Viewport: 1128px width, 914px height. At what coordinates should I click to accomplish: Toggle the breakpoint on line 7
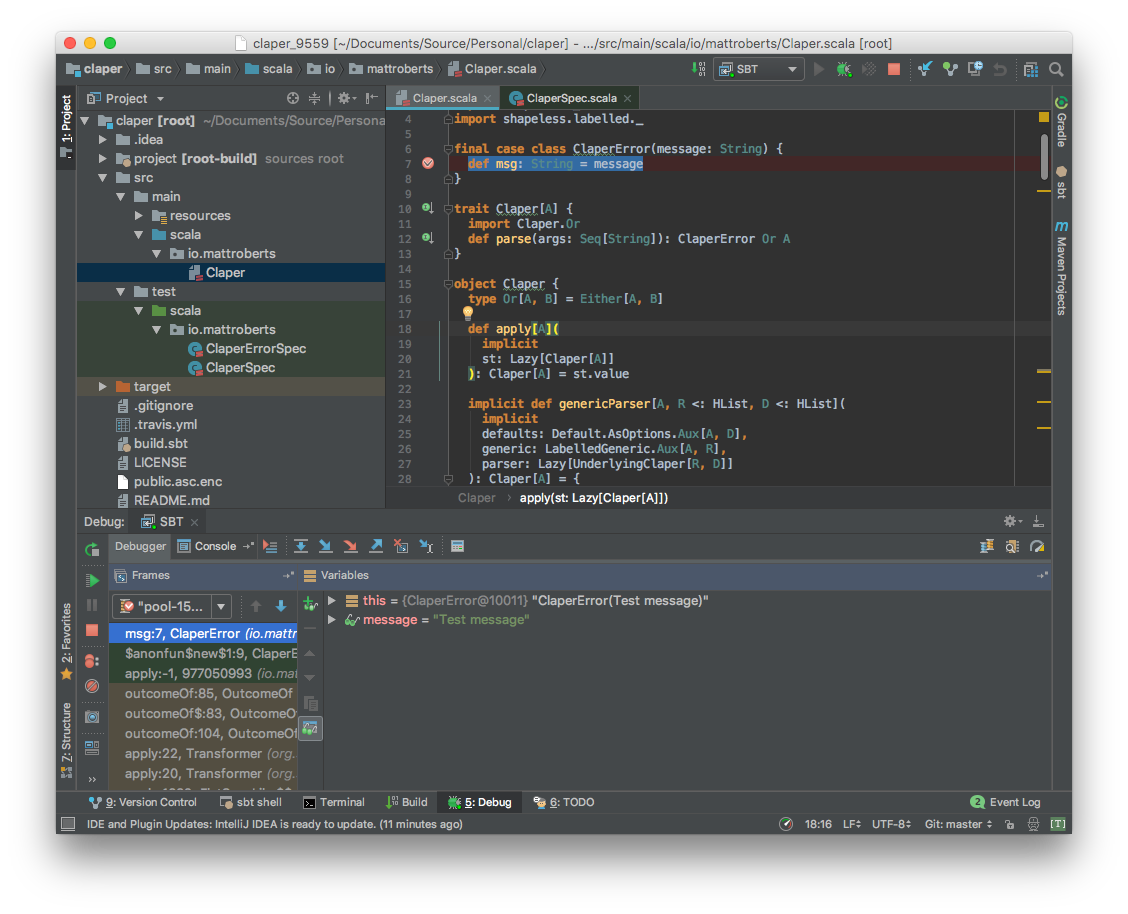[x=428, y=163]
